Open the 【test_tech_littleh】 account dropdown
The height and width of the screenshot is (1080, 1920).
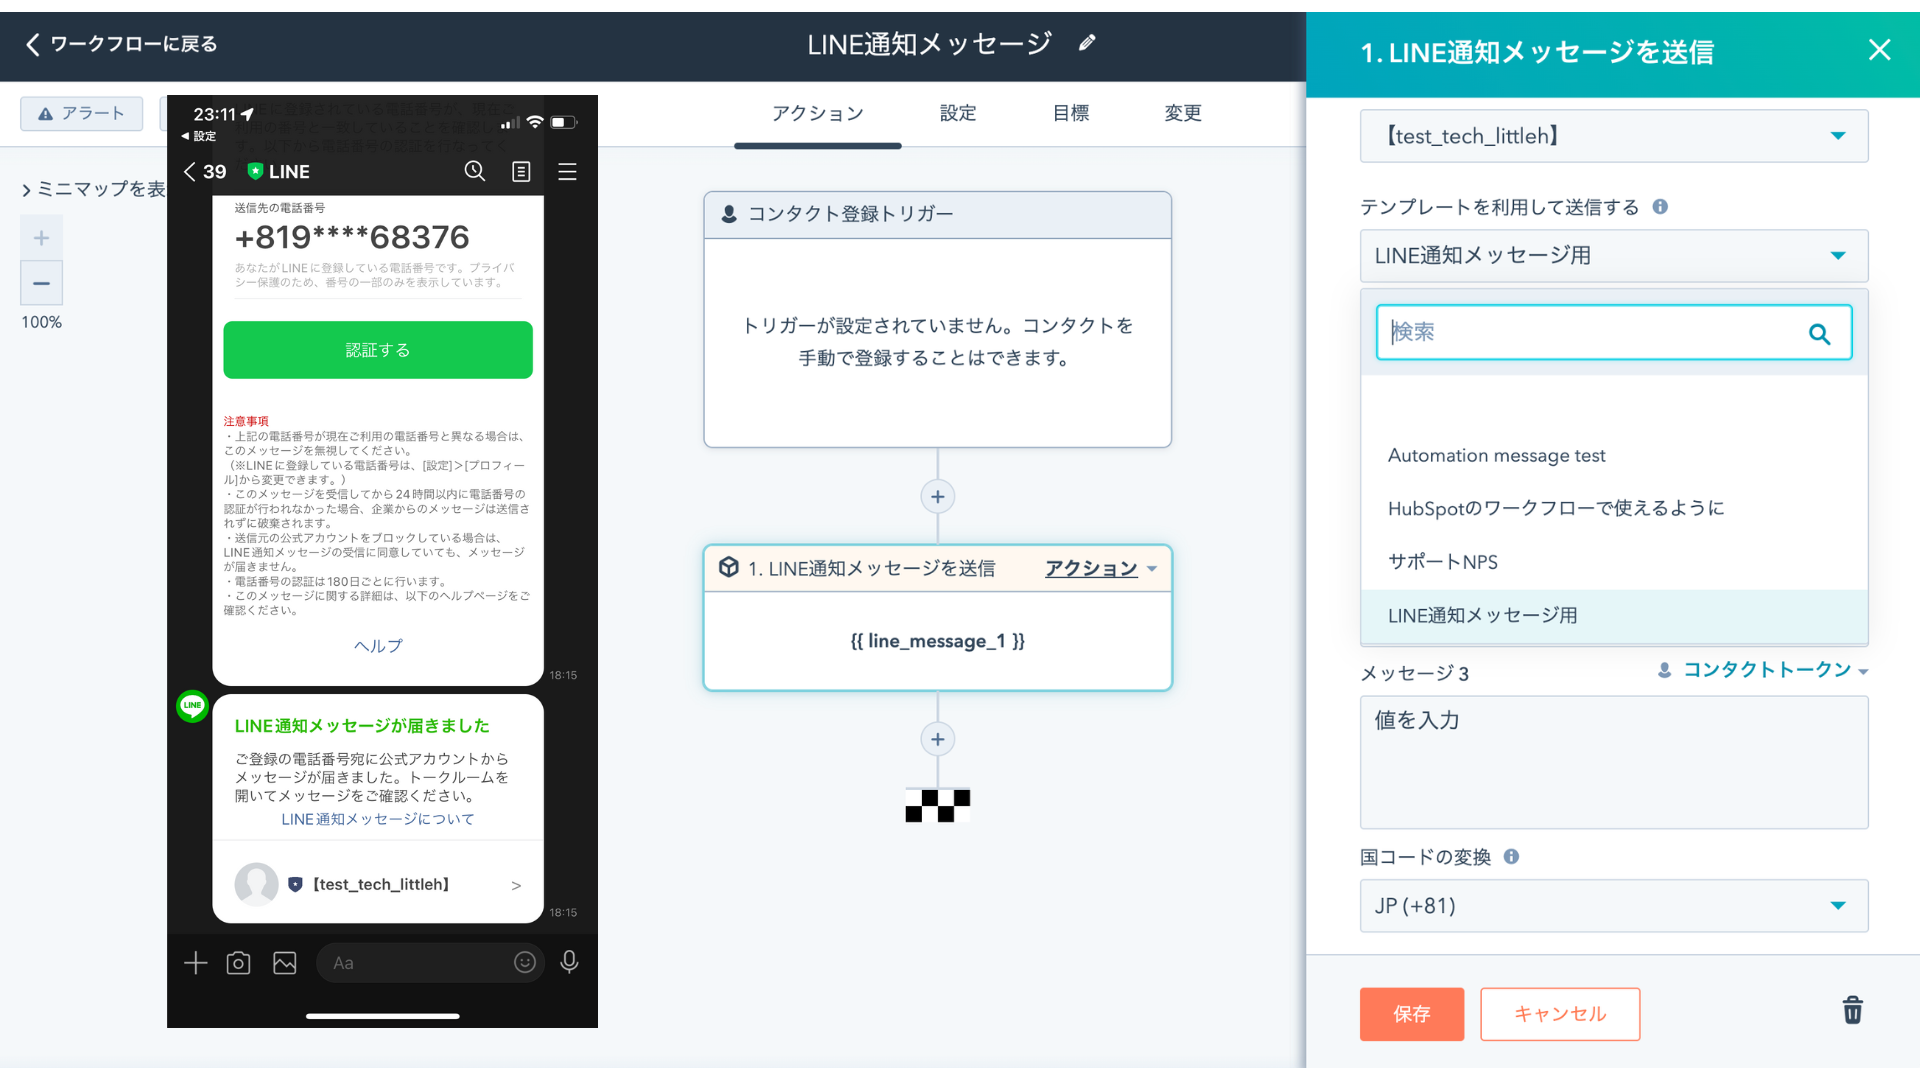[1613, 136]
